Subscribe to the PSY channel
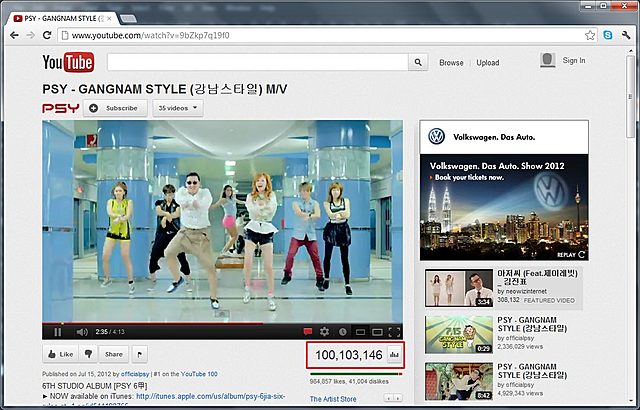This screenshot has width=640, height=410. point(115,108)
